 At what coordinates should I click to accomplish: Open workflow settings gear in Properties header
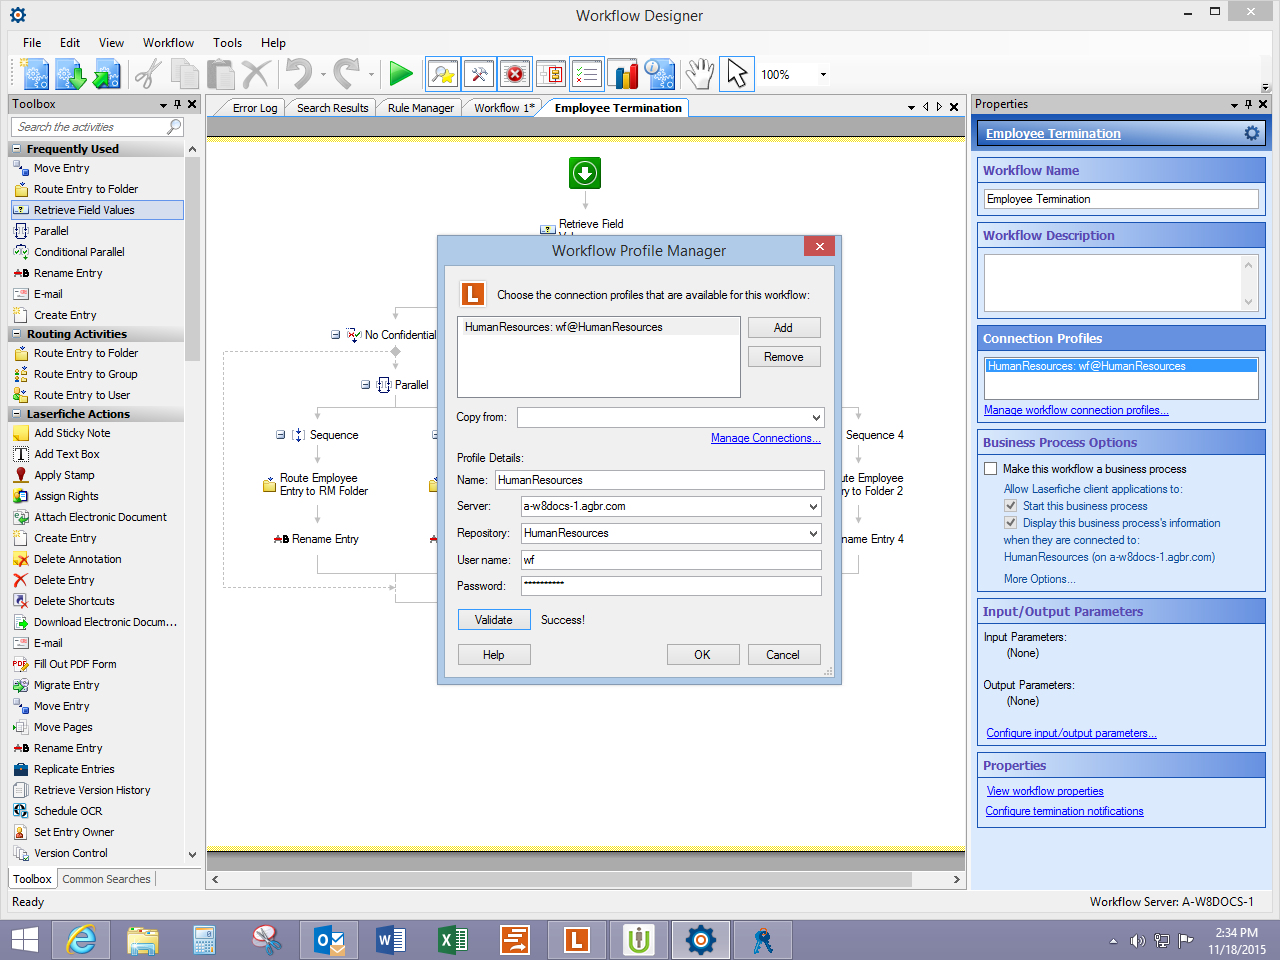click(x=1251, y=133)
